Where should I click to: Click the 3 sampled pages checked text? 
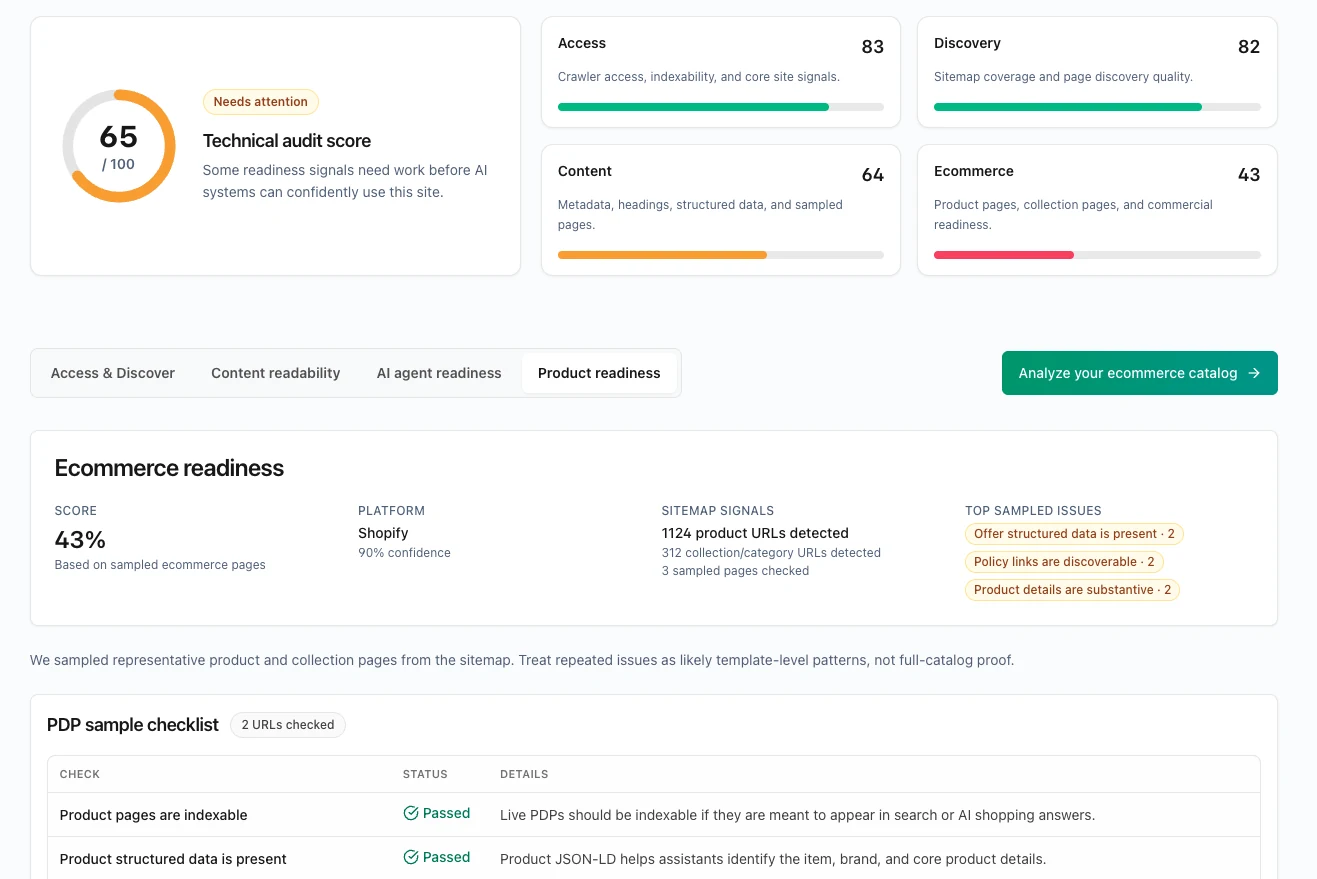[x=735, y=571]
